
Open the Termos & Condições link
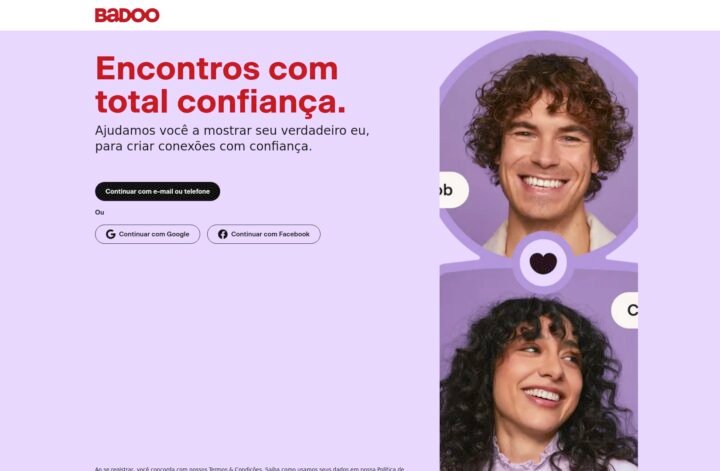235,469
